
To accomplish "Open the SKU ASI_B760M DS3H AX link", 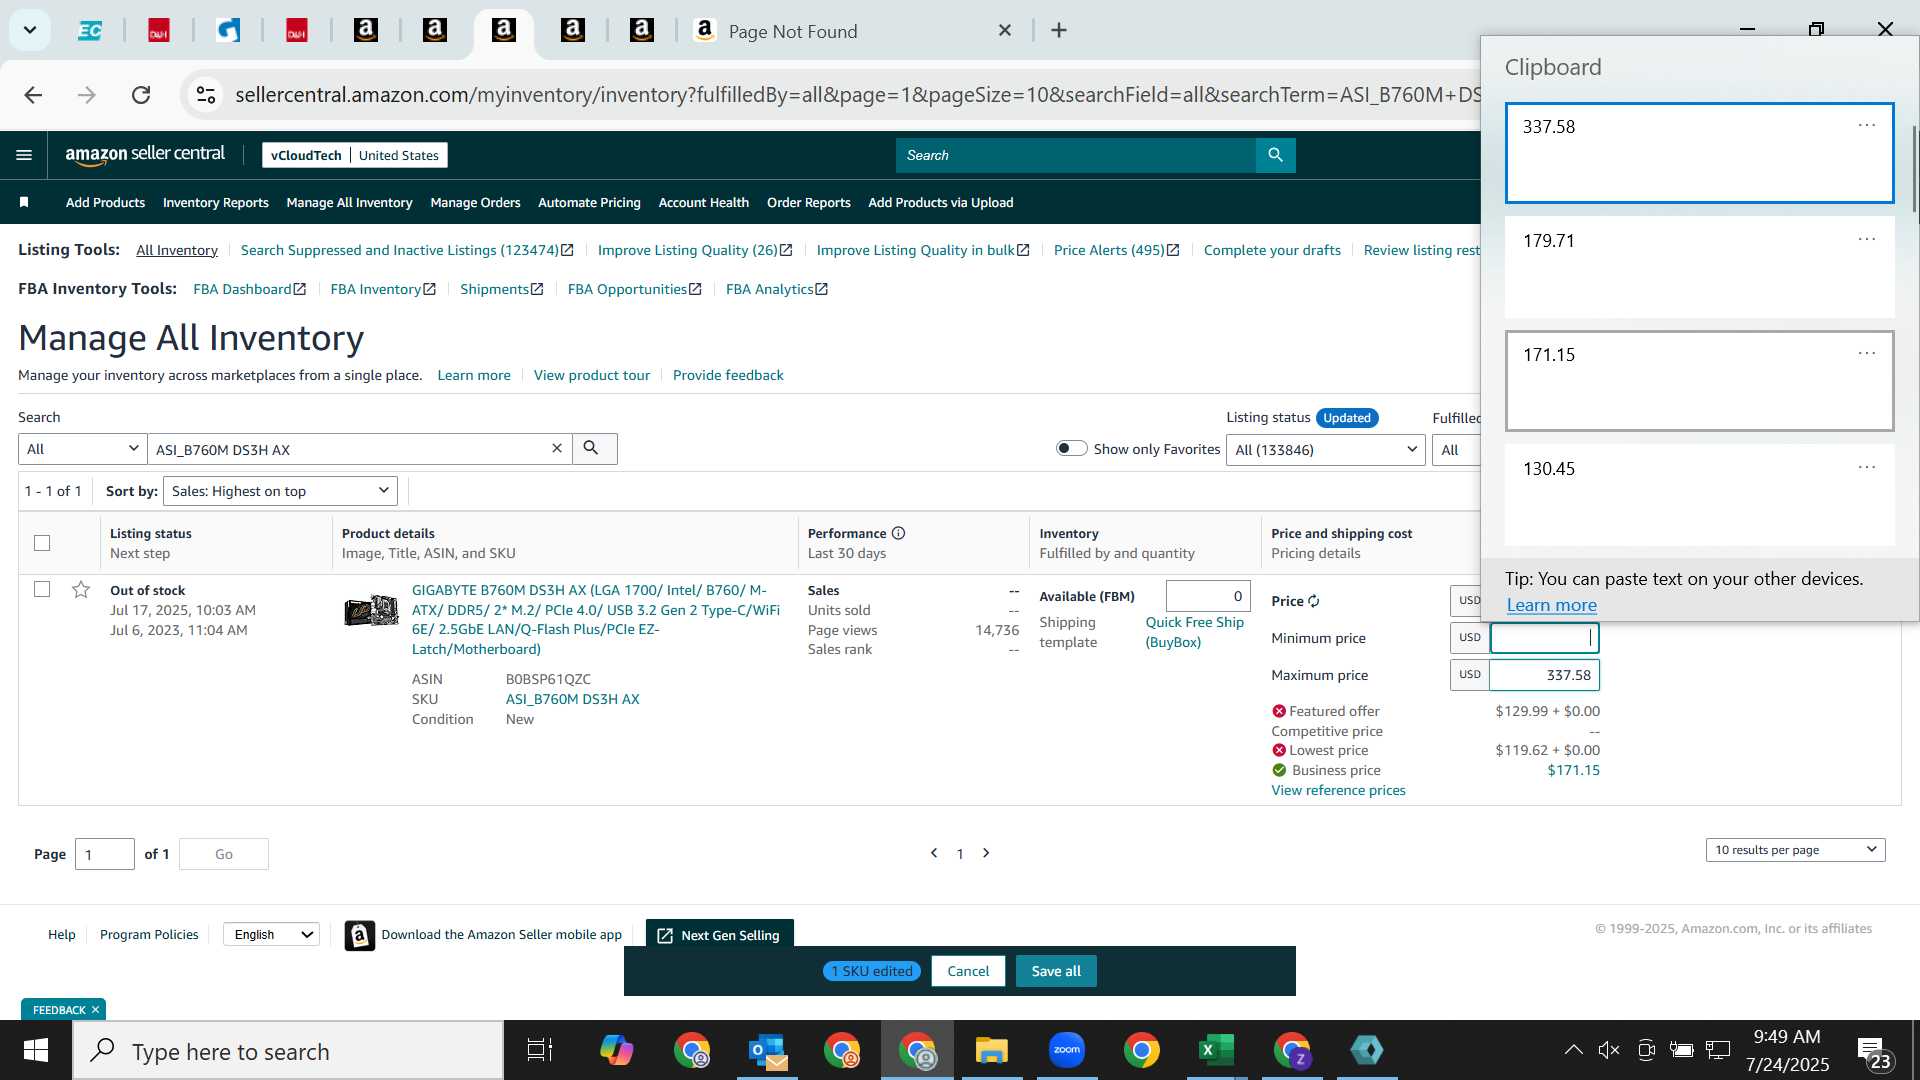I will (572, 699).
